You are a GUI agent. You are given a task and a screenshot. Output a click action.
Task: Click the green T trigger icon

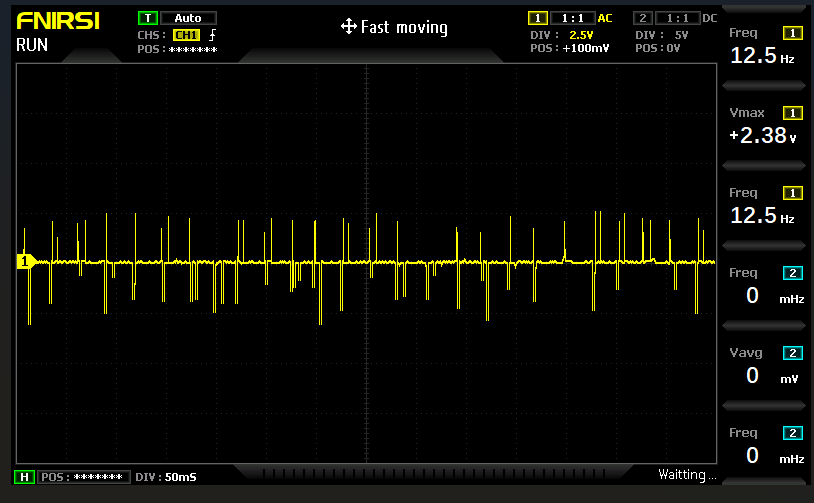tap(148, 18)
